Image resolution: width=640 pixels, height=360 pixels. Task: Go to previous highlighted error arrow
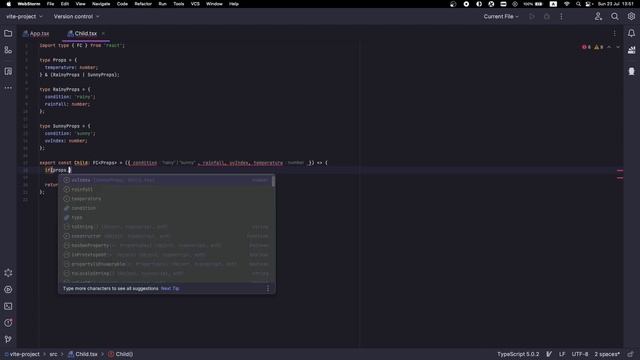tap(609, 47)
